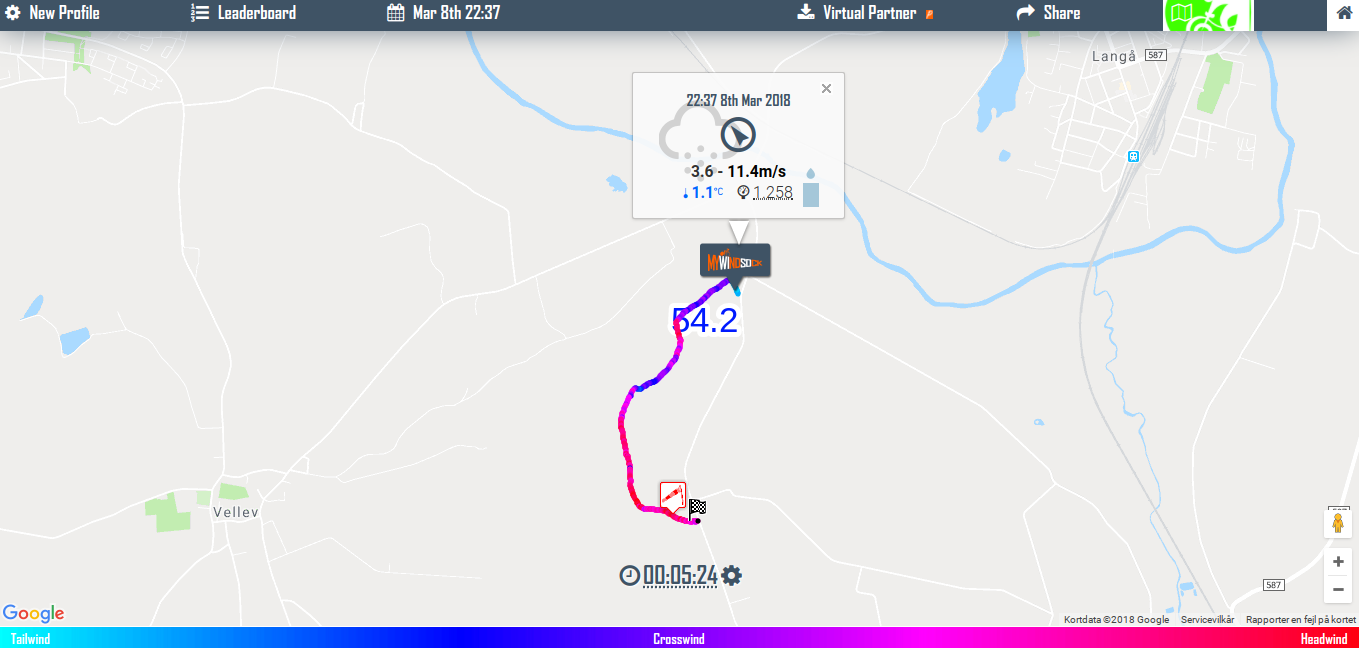Open New Profile settings gear
Screen dimensions: 1359x648
coord(13,13)
